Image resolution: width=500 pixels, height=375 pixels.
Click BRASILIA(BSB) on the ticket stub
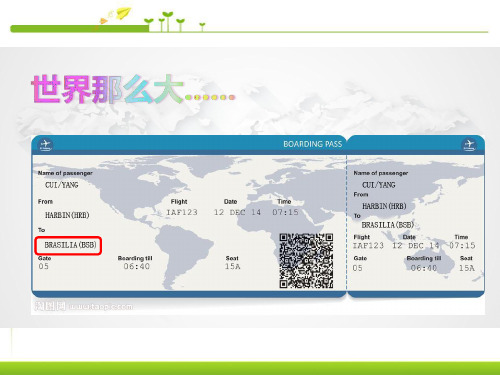pos(388,225)
